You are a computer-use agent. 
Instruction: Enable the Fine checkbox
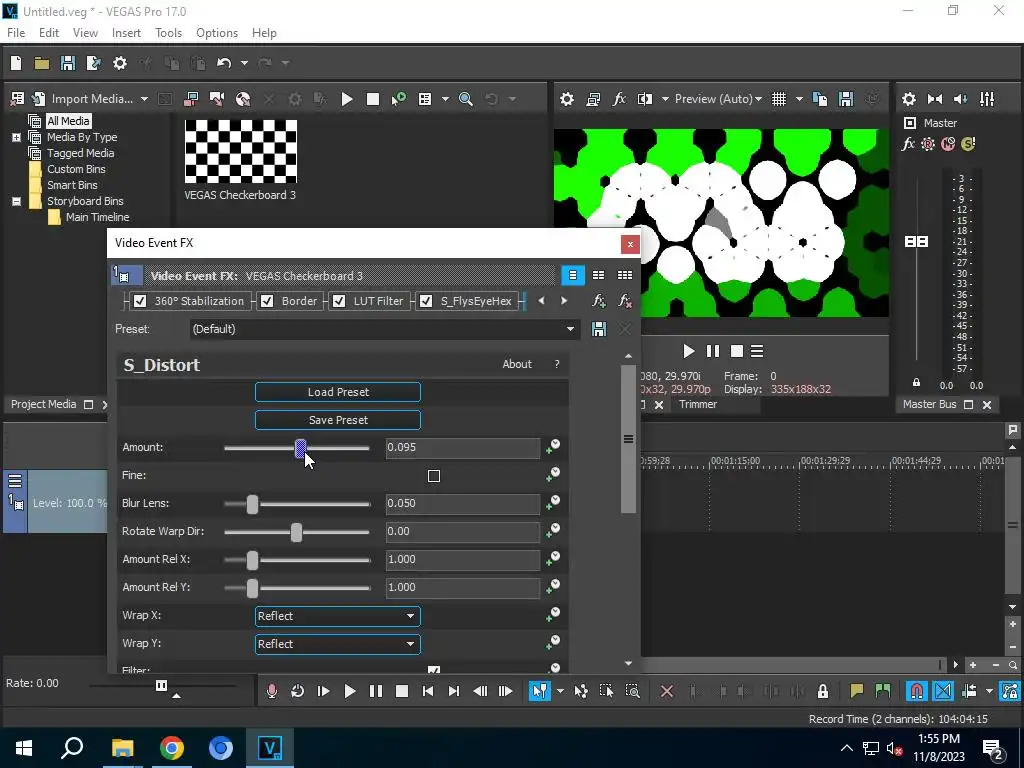coord(434,476)
